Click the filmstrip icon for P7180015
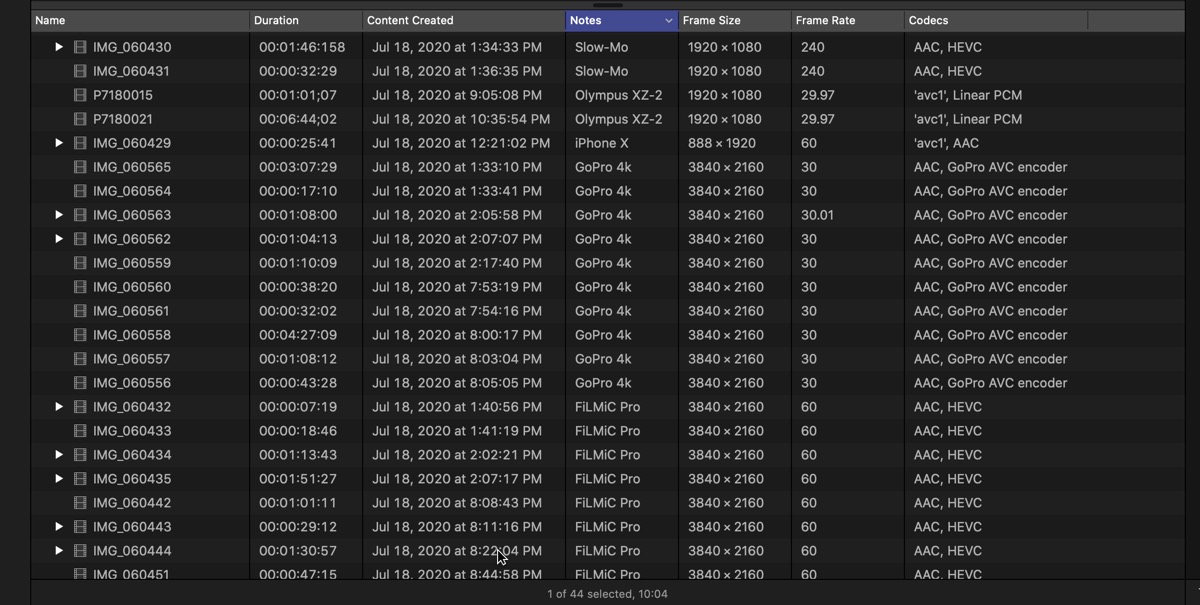Screen dimensions: 1200x605 pos(80,95)
